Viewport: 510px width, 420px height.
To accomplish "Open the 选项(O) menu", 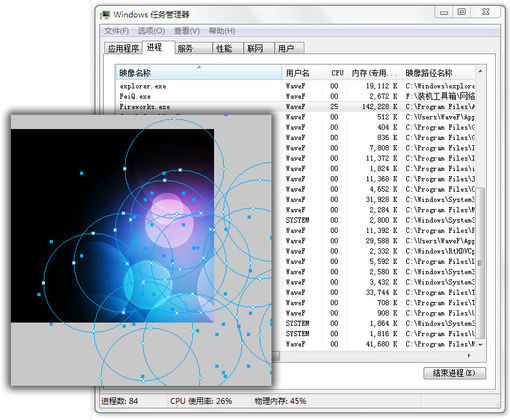I will [151, 31].
